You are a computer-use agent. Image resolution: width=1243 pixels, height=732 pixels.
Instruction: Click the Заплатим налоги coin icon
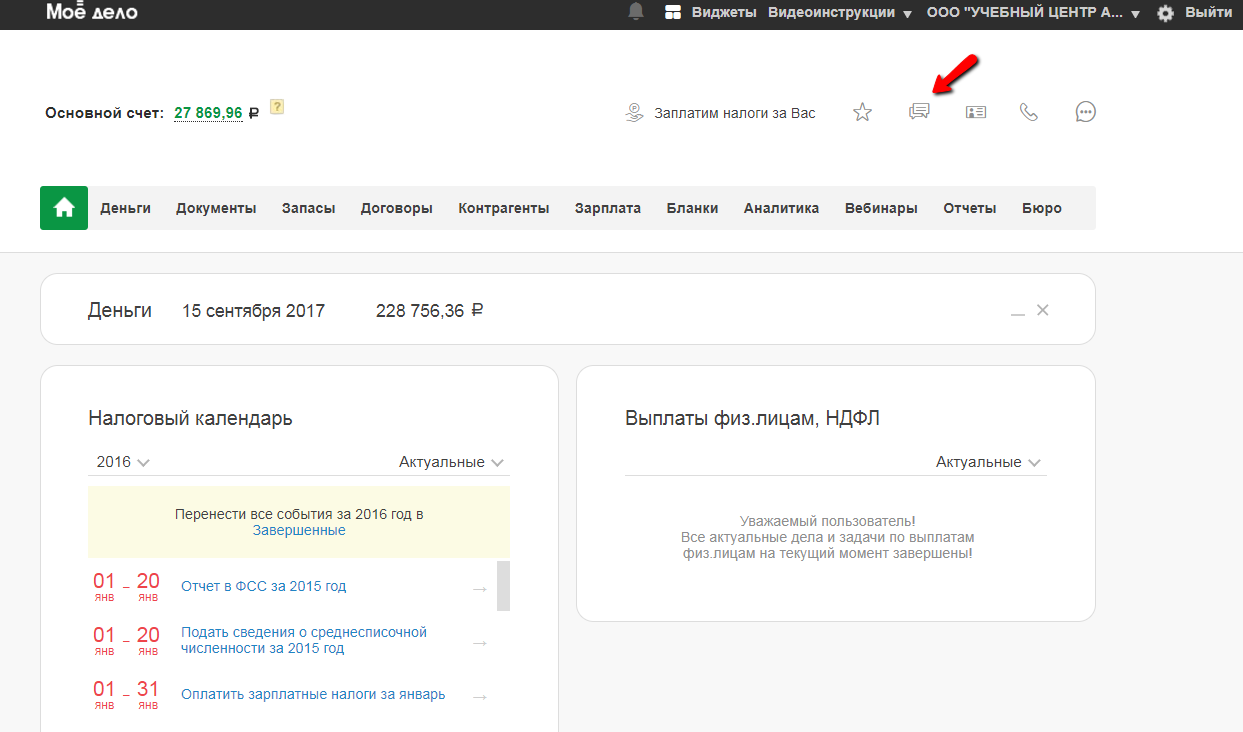634,112
